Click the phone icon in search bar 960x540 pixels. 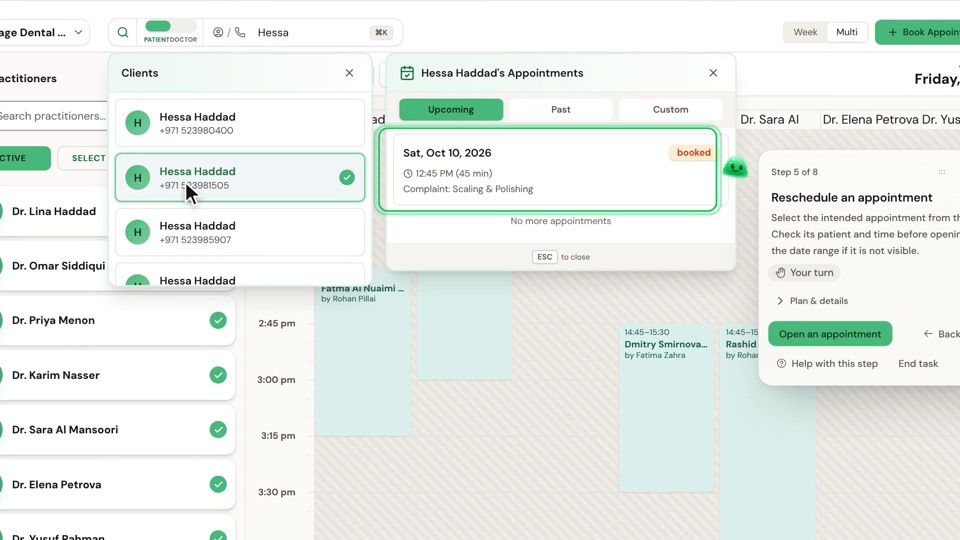[240, 32]
